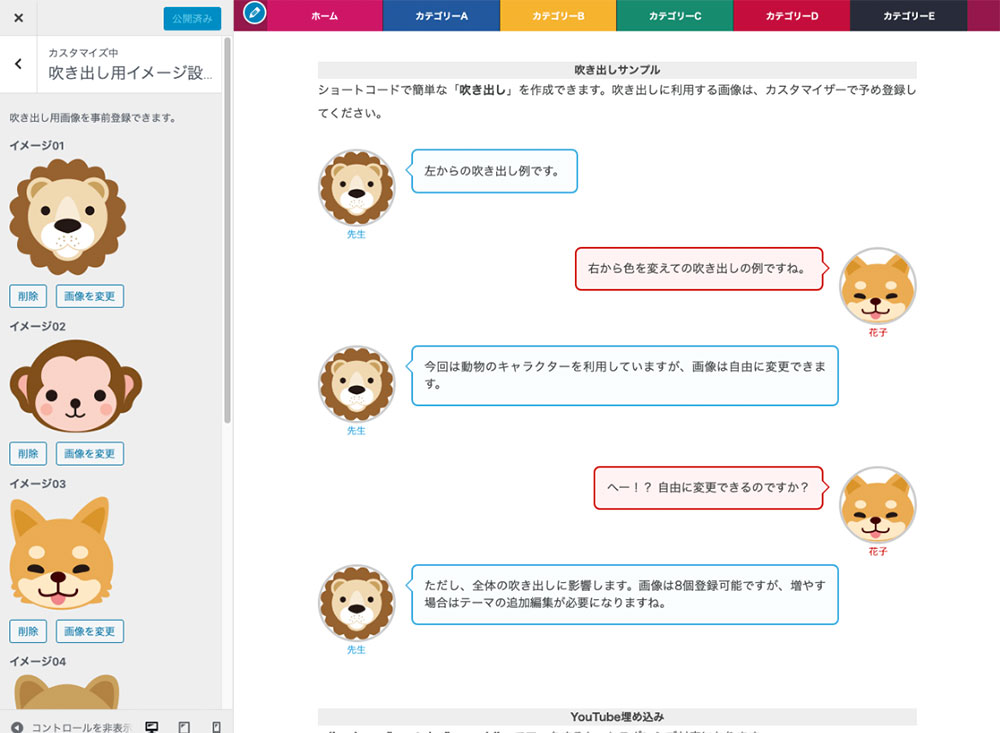Click lion avatar beside 今回は動物のキャラクター bubble

click(357, 384)
